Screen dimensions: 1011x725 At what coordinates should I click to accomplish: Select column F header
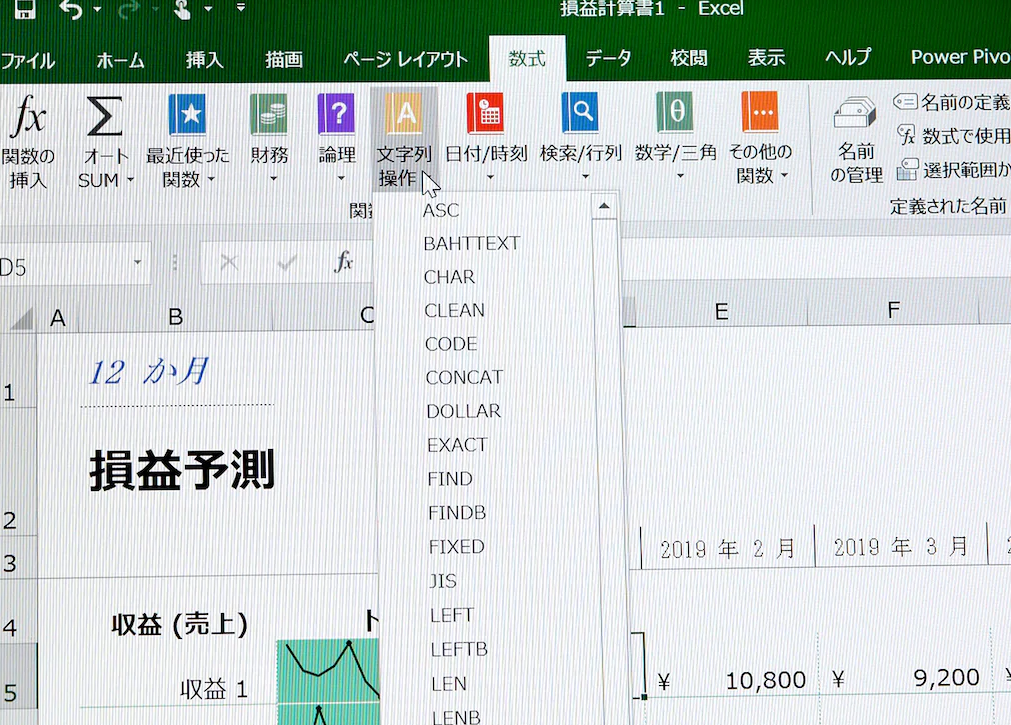coord(893,311)
